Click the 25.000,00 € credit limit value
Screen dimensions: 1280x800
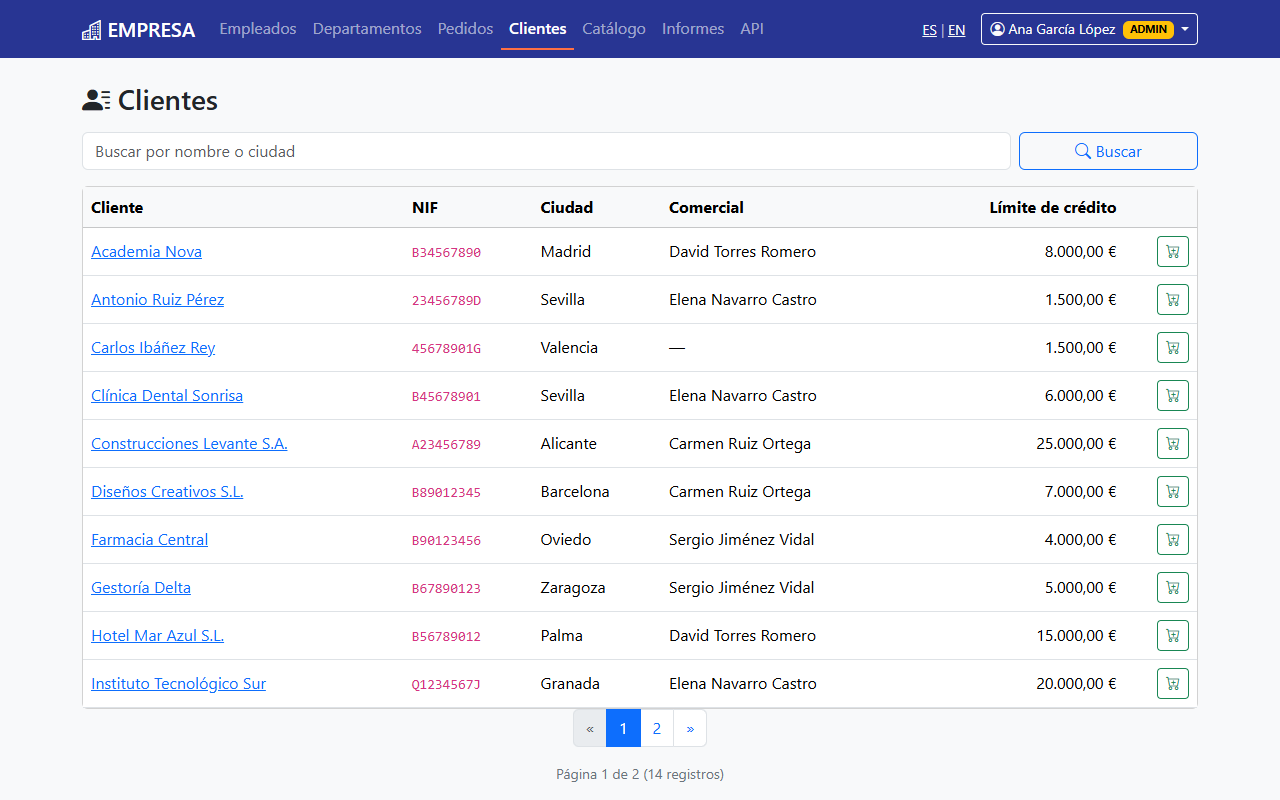(1077, 444)
